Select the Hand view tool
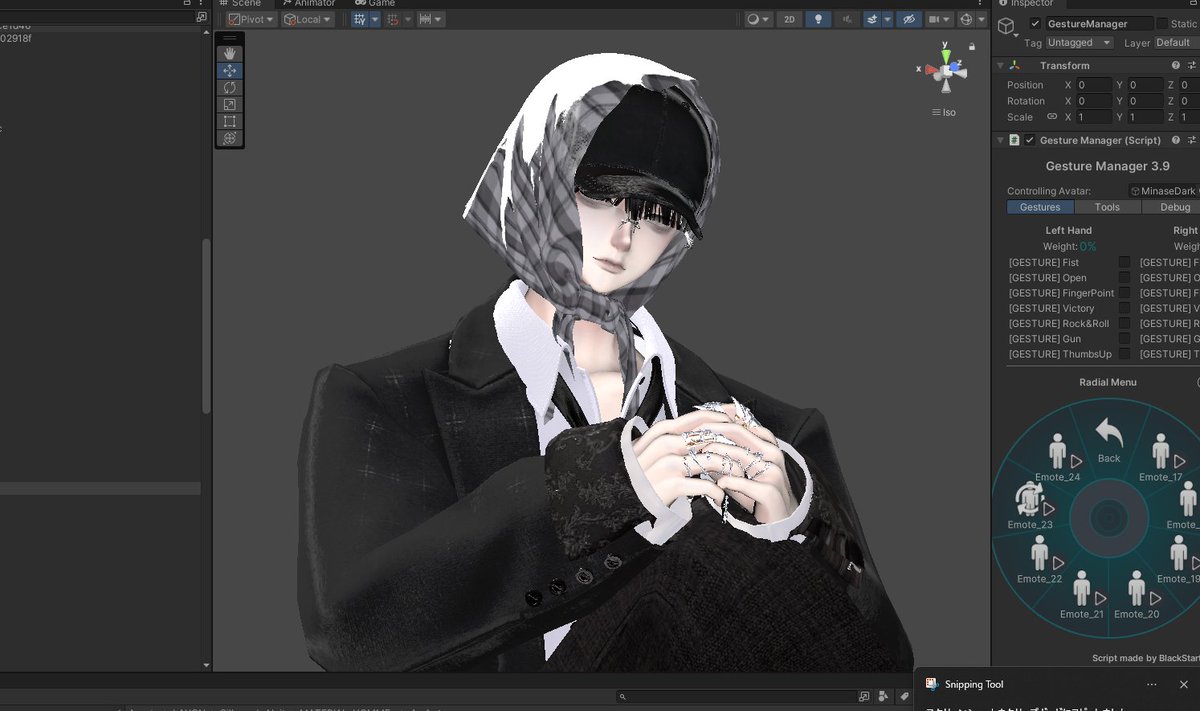1200x711 pixels. coord(230,54)
